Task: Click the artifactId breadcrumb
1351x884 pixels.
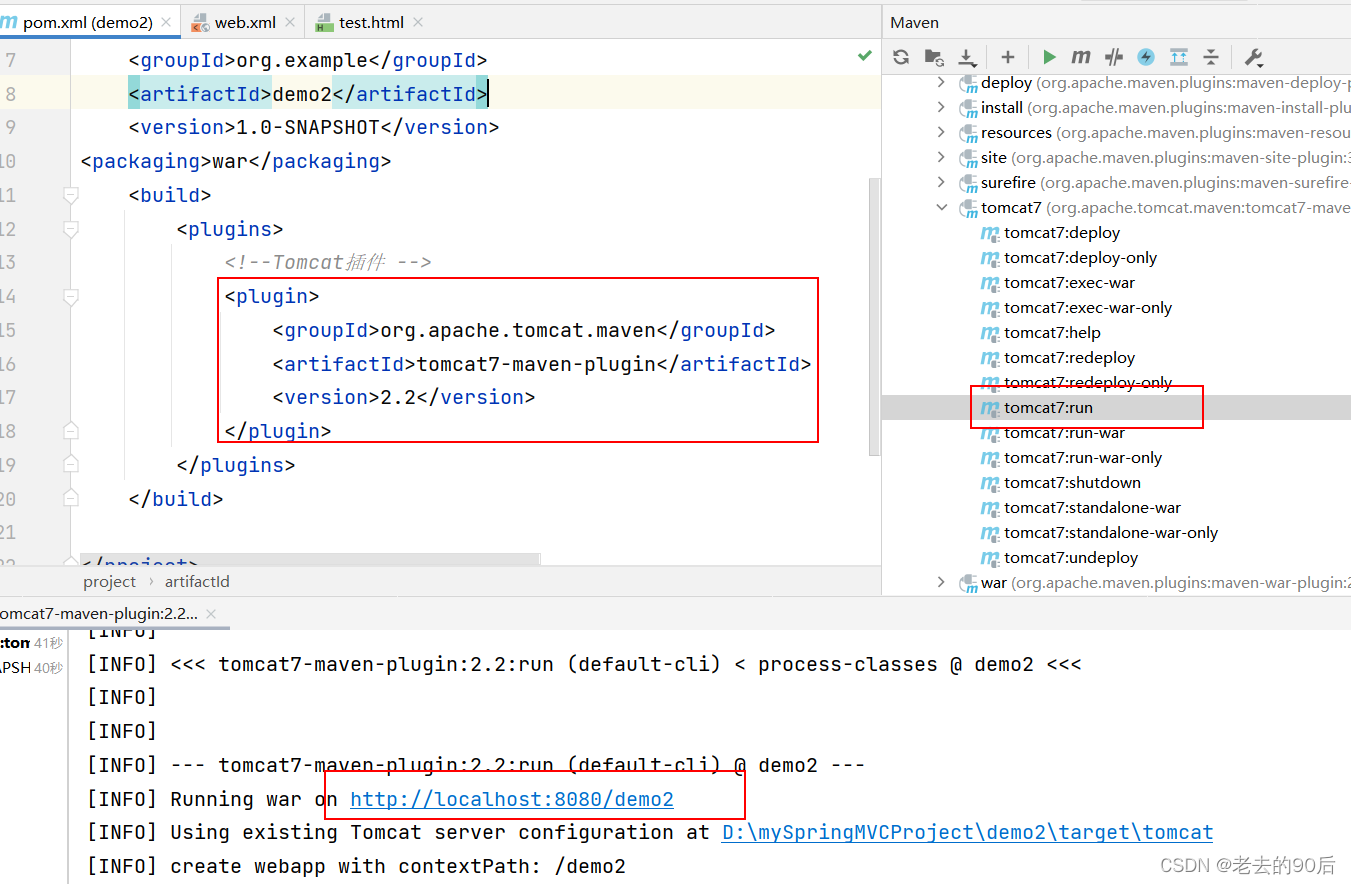Action: (197, 582)
